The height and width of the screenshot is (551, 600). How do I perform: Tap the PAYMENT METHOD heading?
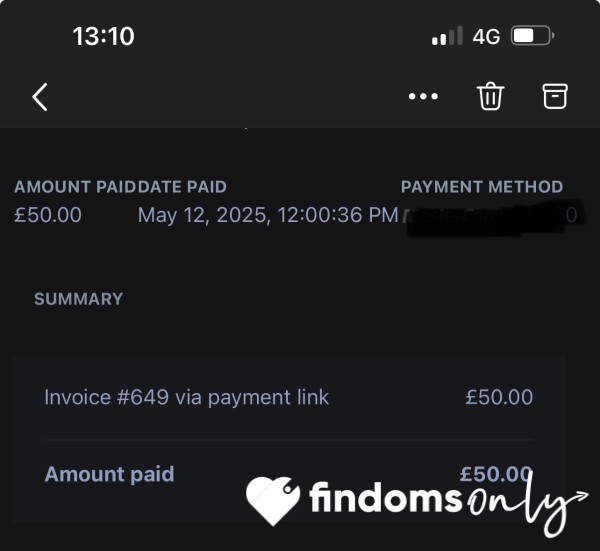point(482,187)
